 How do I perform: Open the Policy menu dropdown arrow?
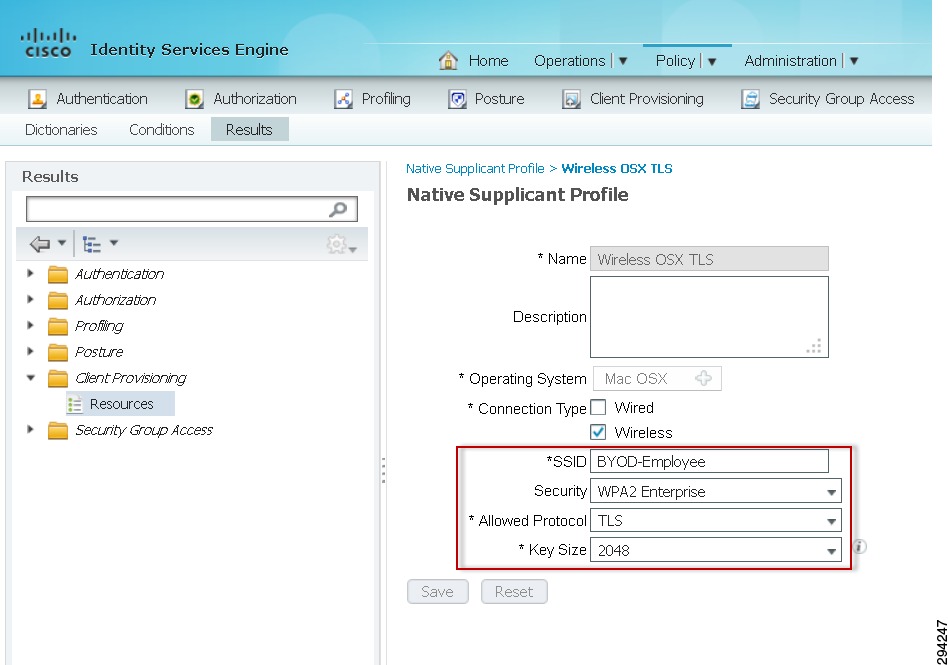point(712,61)
